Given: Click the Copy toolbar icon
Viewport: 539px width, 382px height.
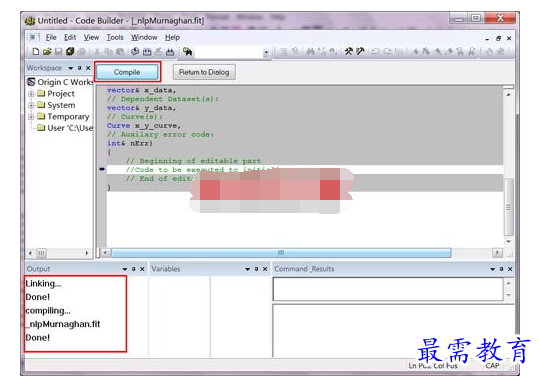Looking at the screenshot, I should (x=108, y=52).
